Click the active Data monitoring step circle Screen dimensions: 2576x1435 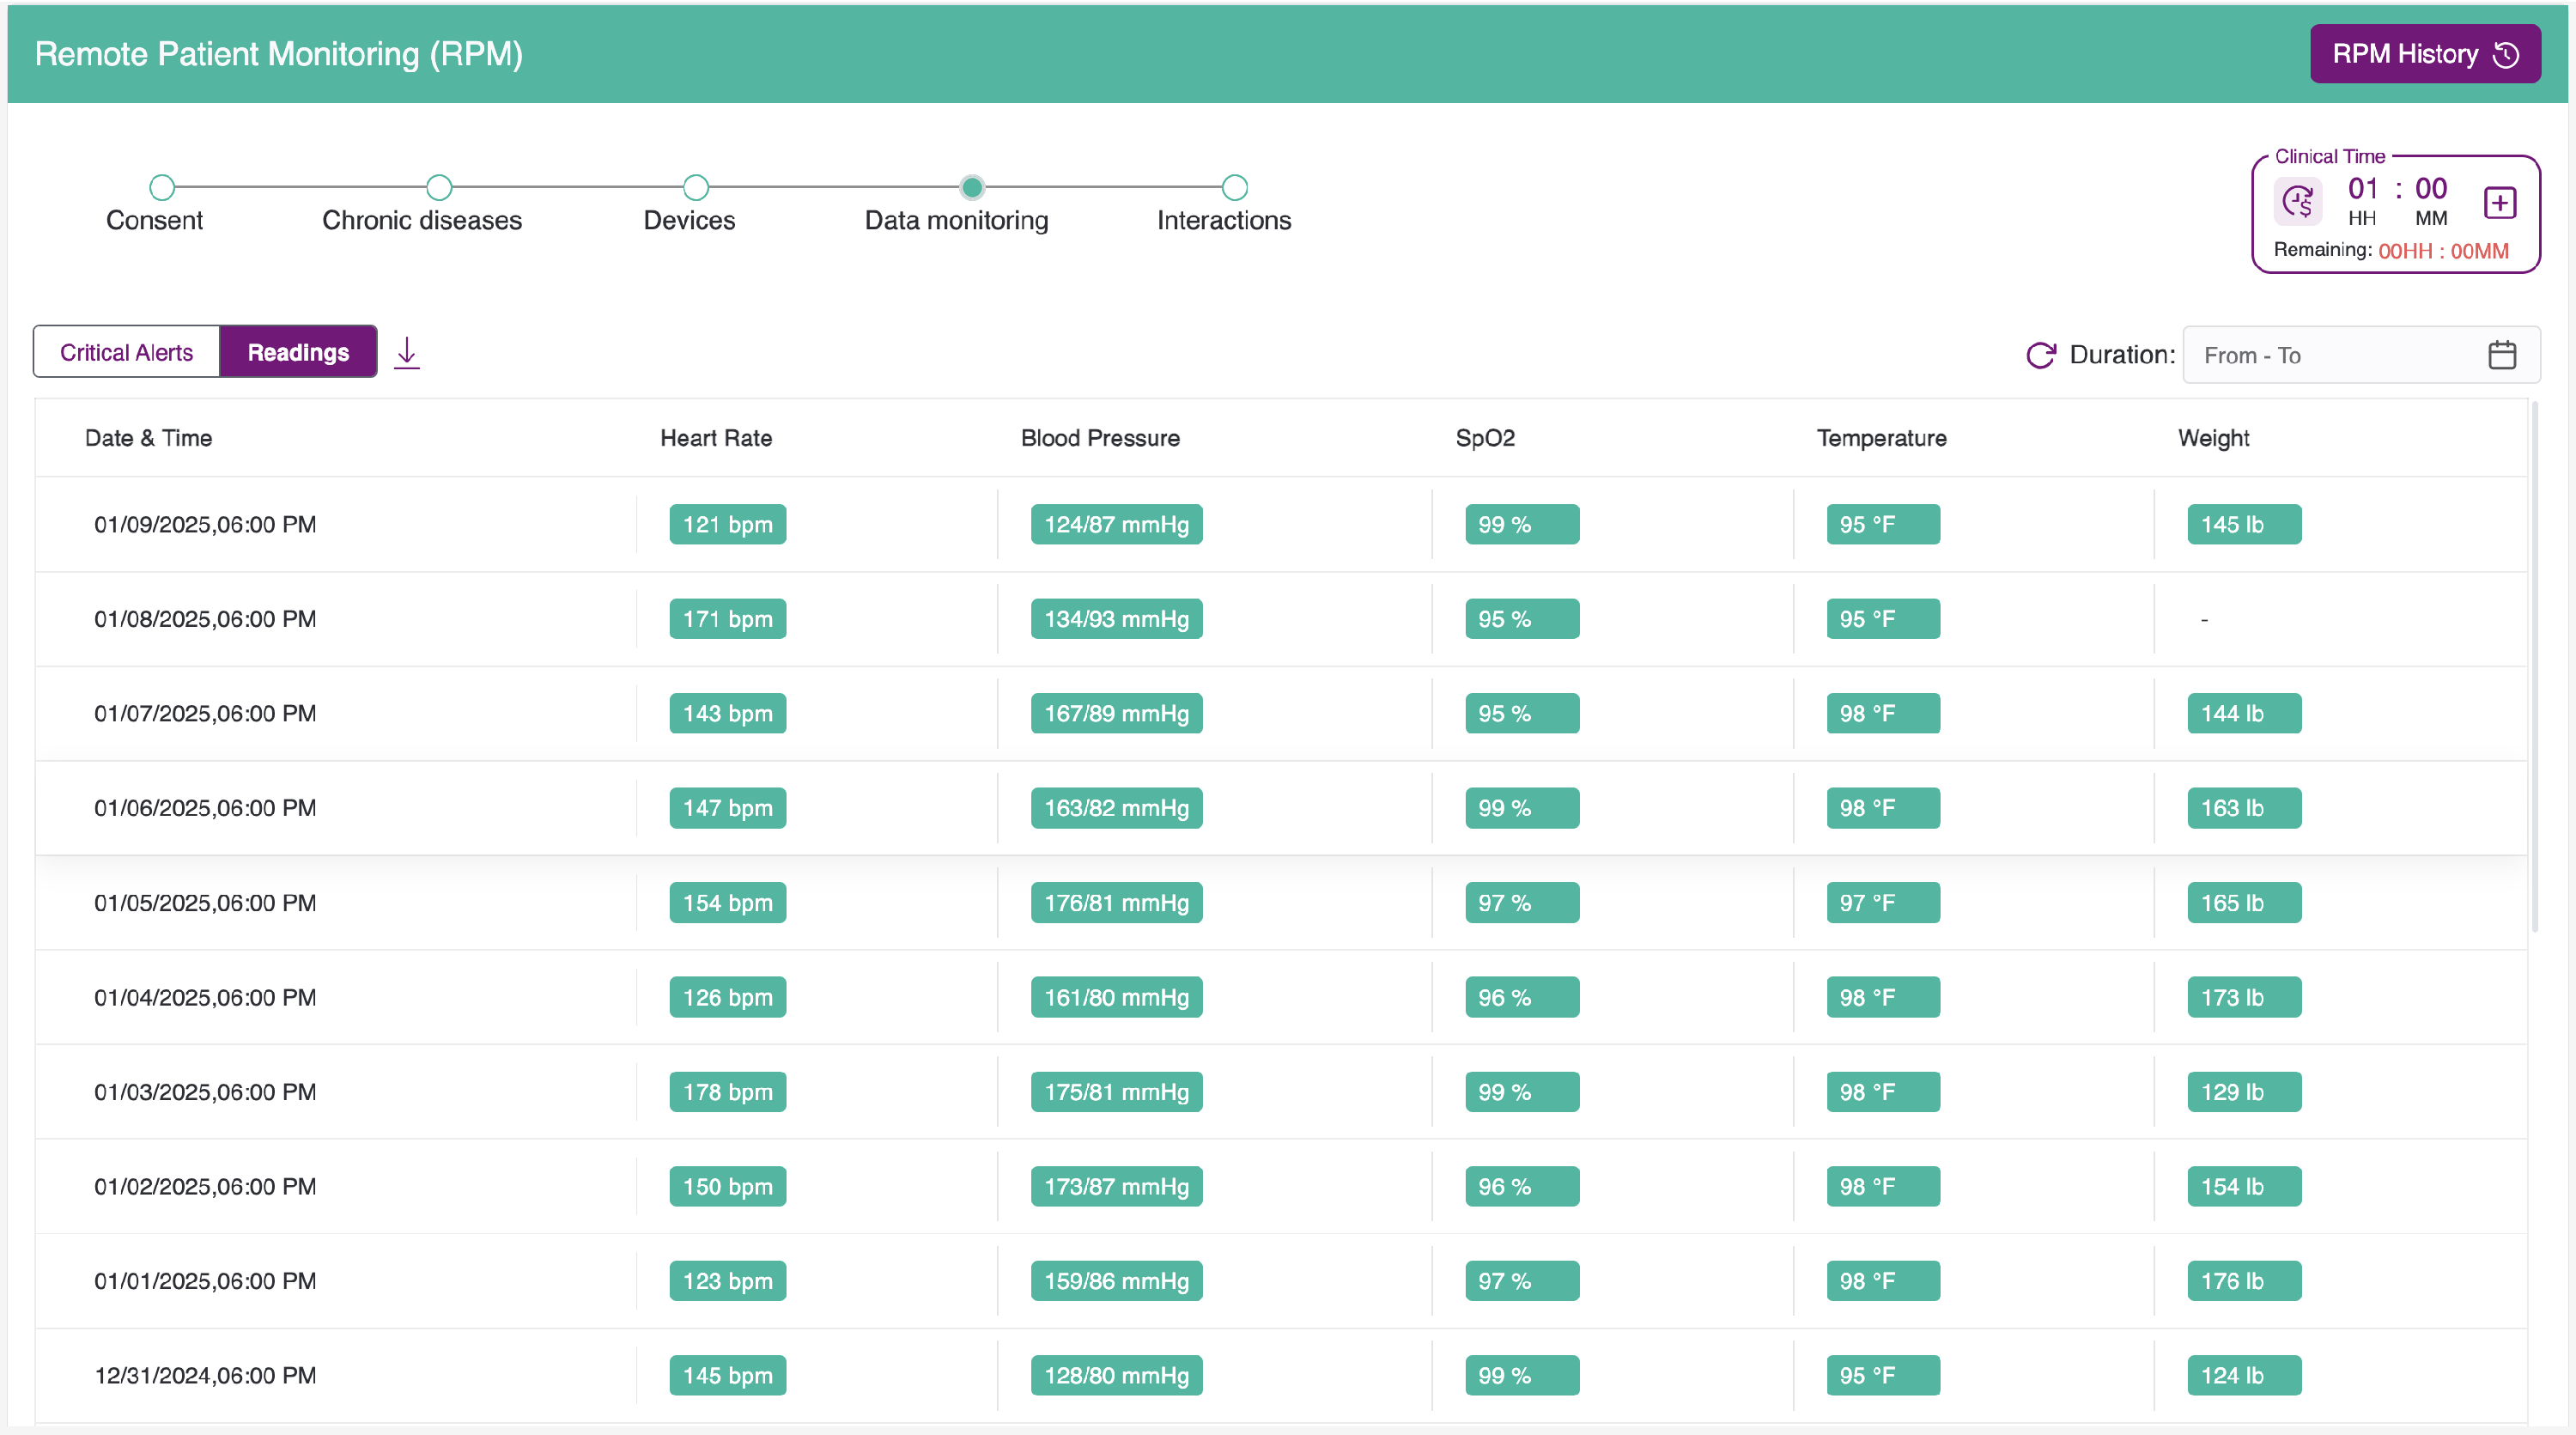pyautogui.click(x=972, y=187)
